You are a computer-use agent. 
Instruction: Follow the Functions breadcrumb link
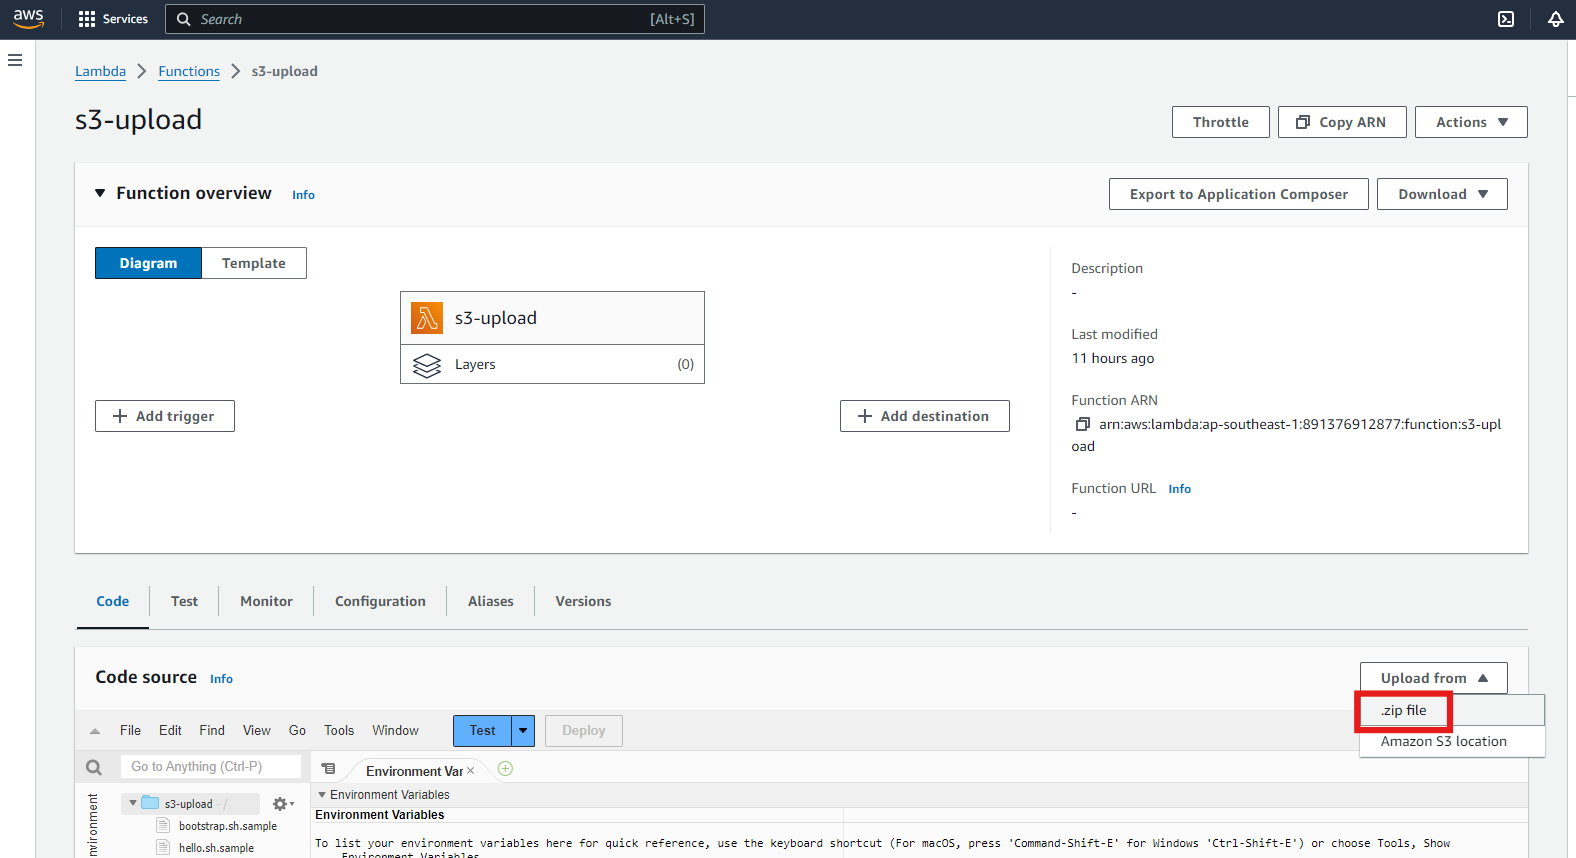189,71
